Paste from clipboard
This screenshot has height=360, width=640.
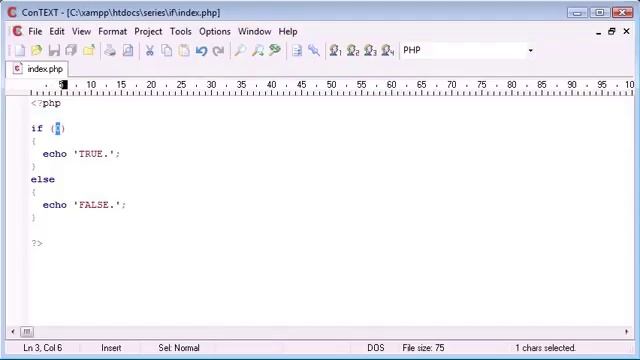point(184,51)
